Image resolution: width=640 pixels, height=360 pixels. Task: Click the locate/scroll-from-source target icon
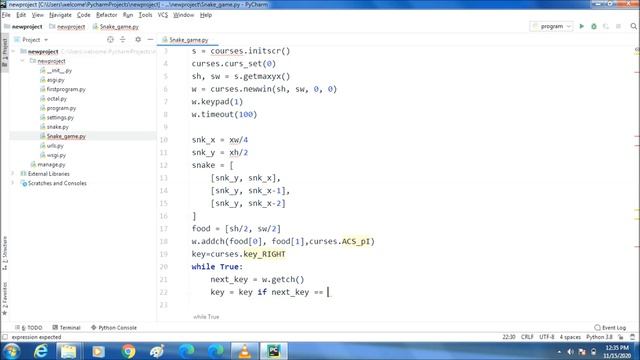(x=110, y=40)
